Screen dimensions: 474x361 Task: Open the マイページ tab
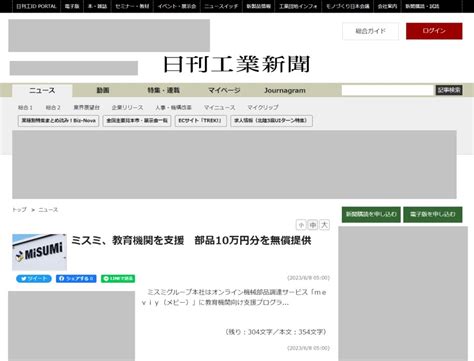(x=224, y=90)
